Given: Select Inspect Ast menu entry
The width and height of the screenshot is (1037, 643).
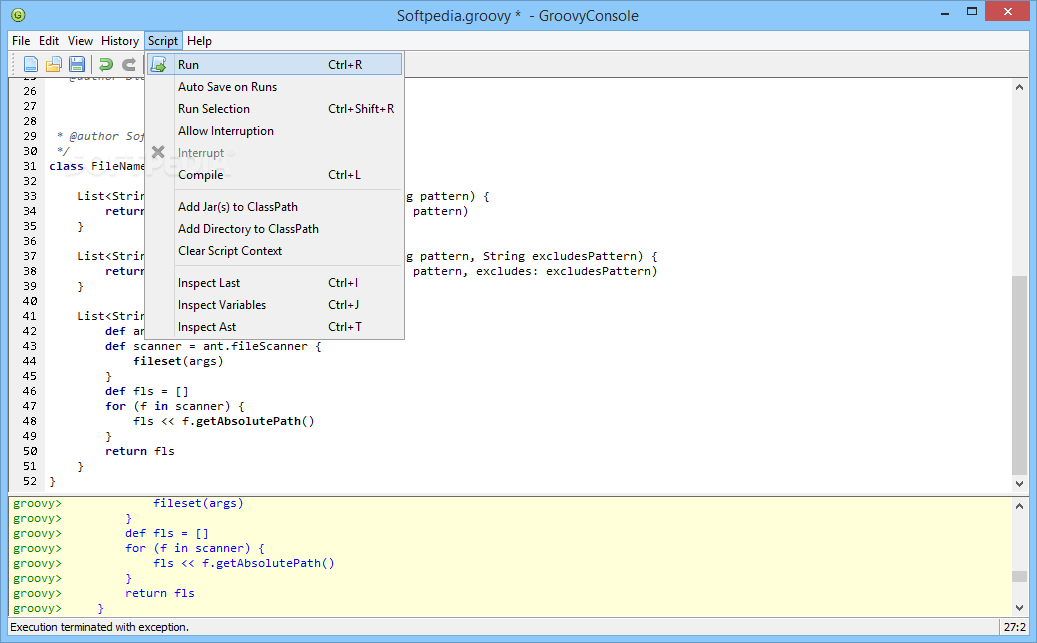Looking at the screenshot, I should point(274,327).
